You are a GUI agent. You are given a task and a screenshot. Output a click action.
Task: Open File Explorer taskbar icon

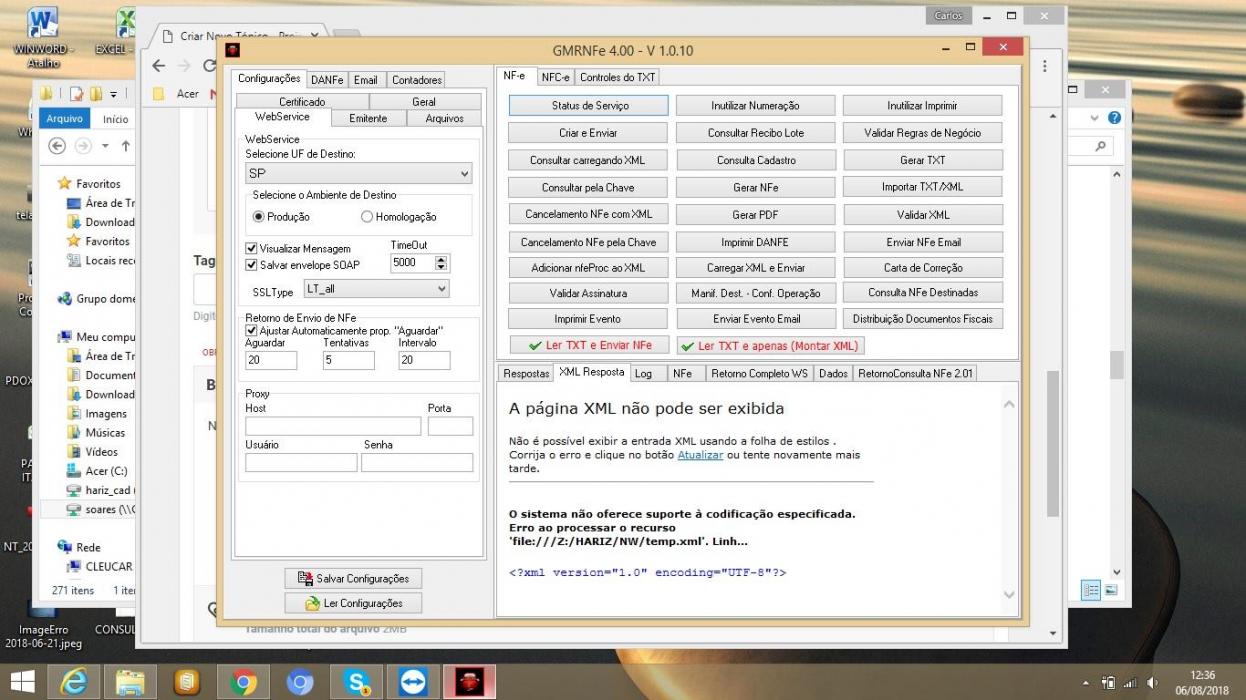(130, 682)
